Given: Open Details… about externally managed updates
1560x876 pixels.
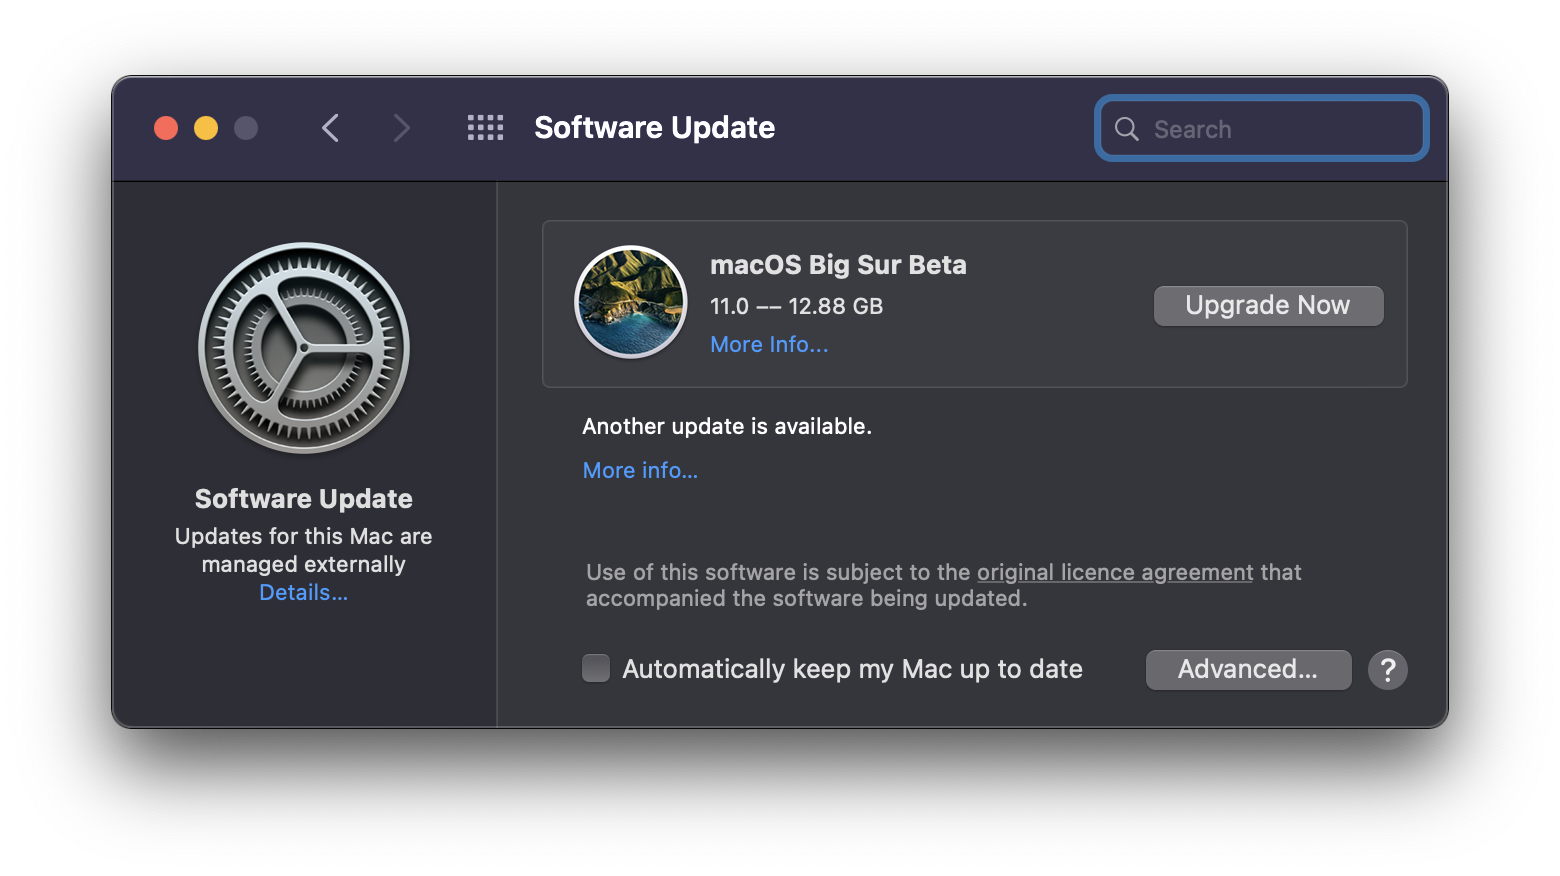Looking at the screenshot, I should pyautogui.click(x=303, y=593).
